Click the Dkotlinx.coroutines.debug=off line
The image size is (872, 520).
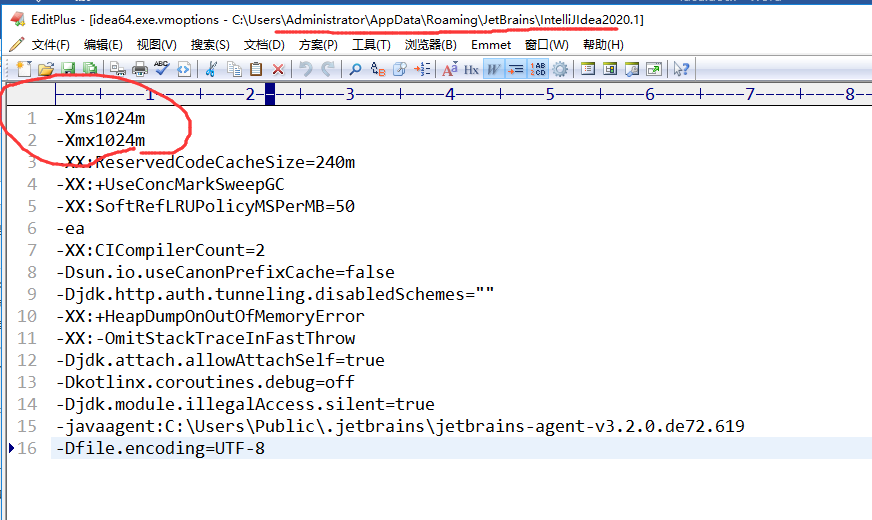coord(205,382)
